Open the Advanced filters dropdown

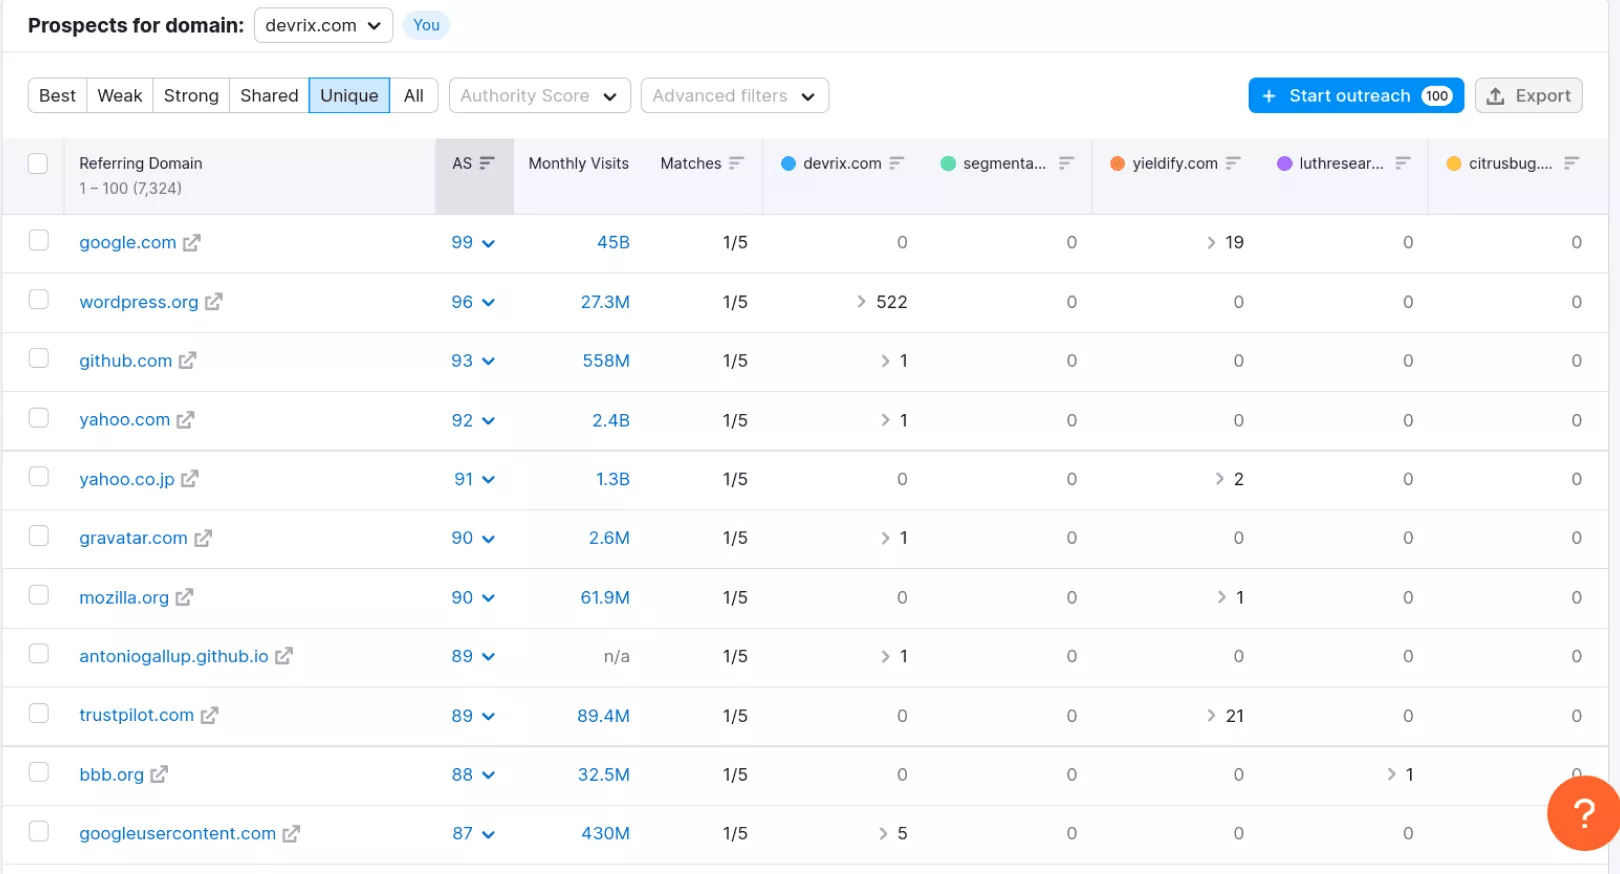coord(734,96)
